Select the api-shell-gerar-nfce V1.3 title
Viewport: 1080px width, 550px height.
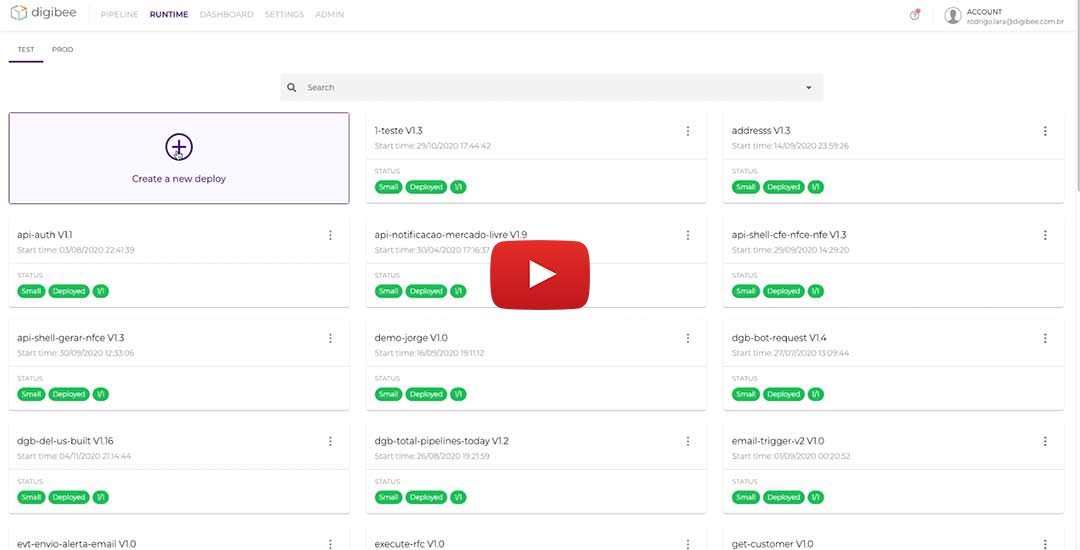[71, 338]
